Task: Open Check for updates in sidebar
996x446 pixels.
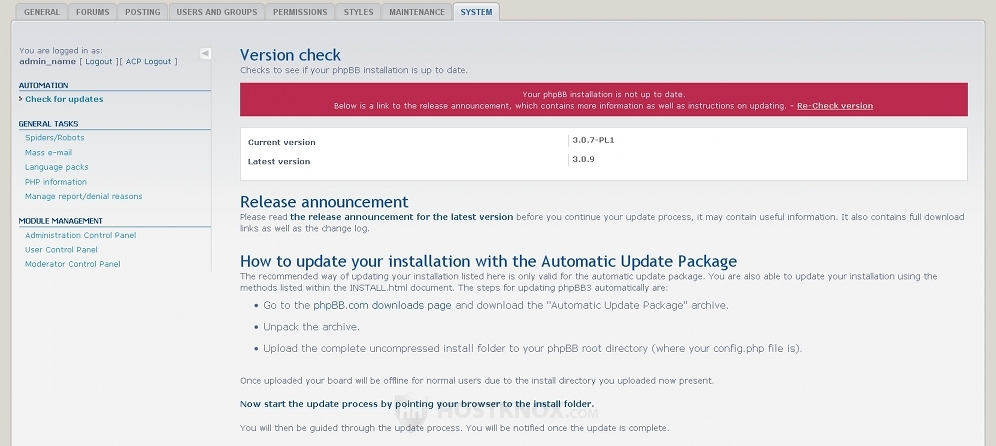Action: point(64,99)
